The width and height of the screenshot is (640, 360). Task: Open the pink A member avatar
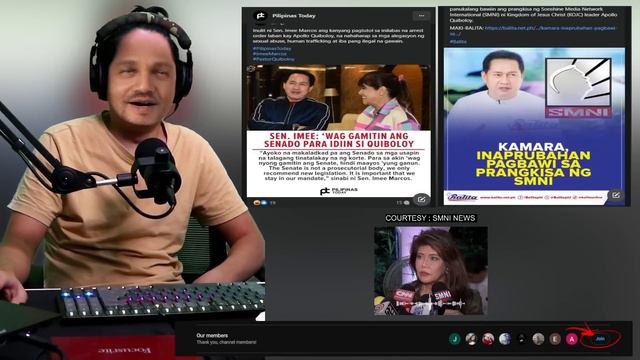click(572, 338)
